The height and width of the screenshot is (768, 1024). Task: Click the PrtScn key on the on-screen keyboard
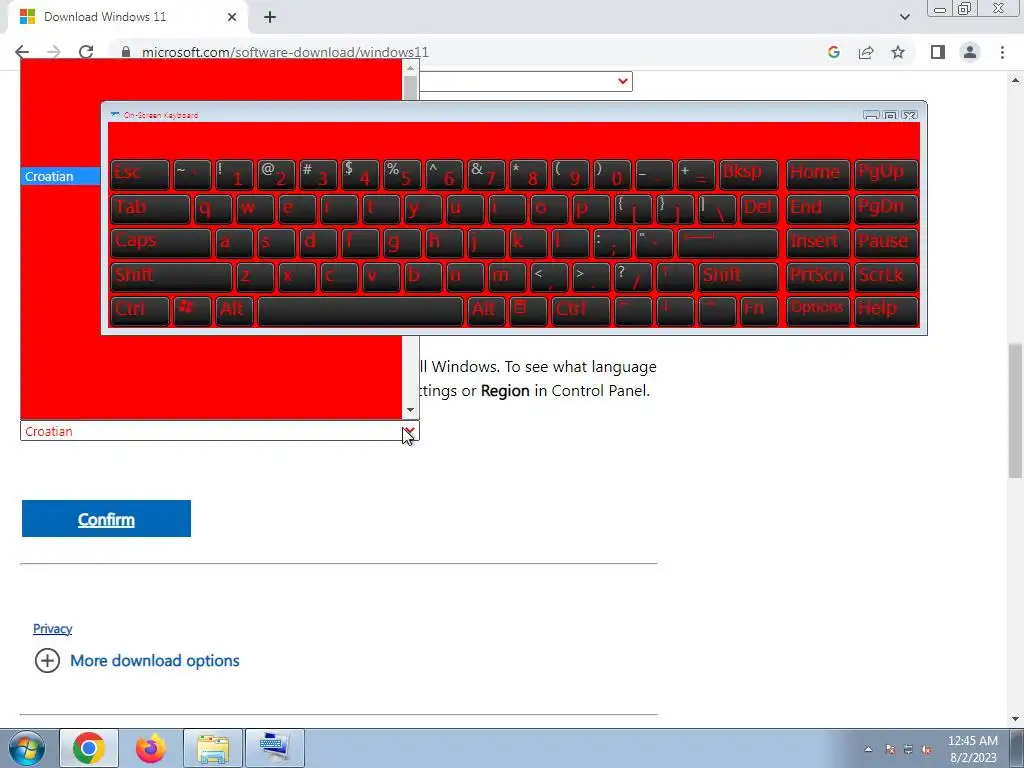[818, 276]
